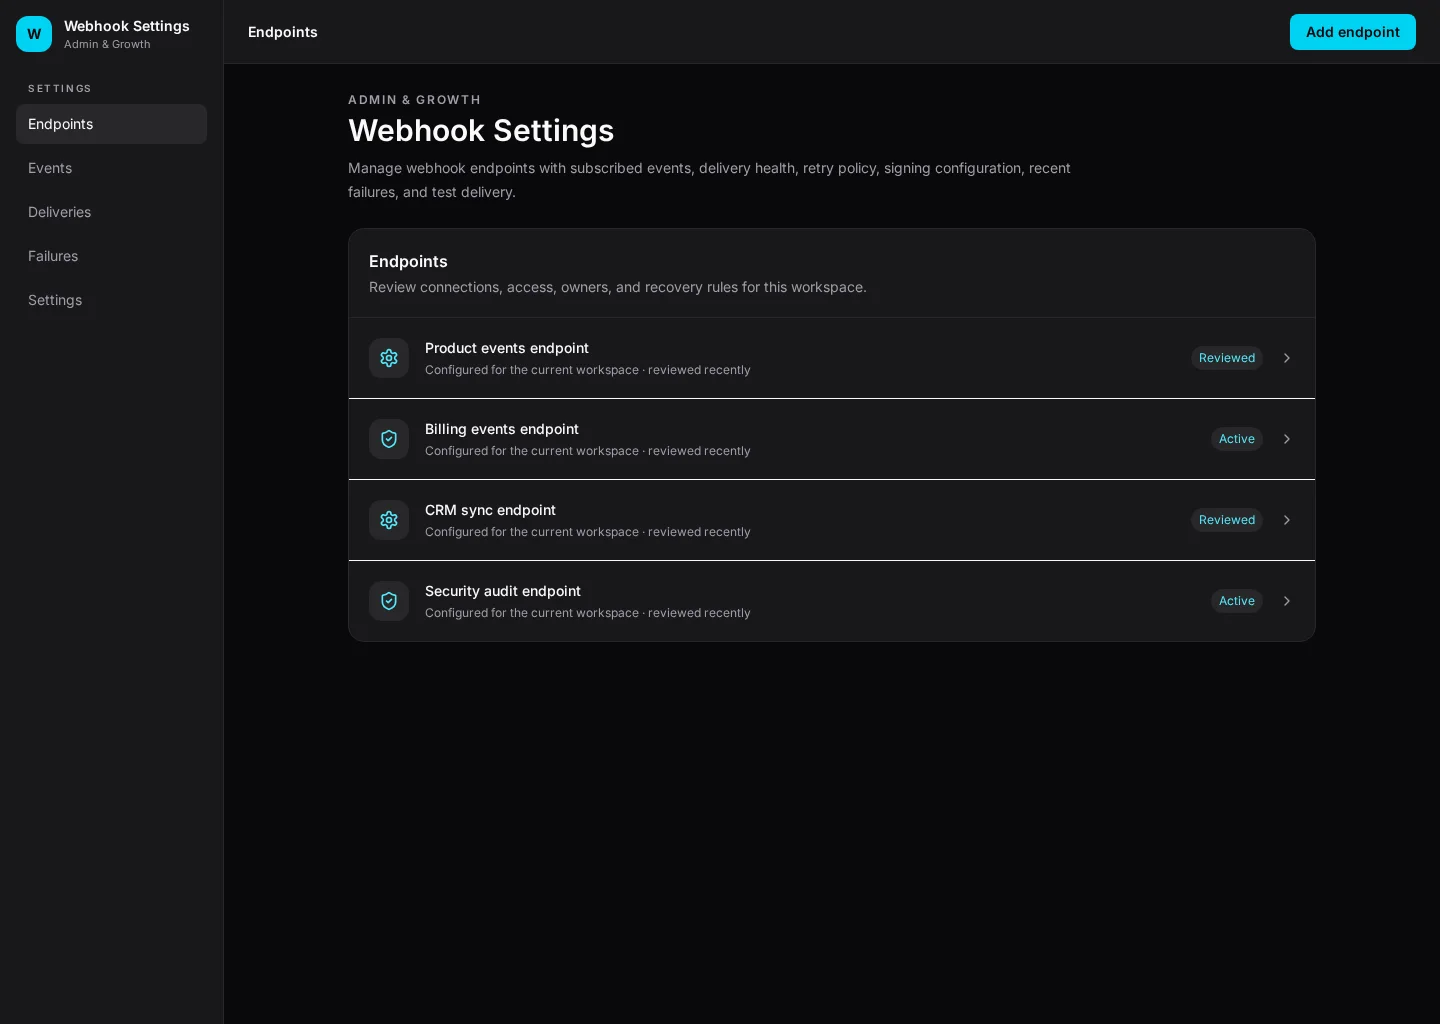Go to Deliveries in the sidebar

click(111, 212)
